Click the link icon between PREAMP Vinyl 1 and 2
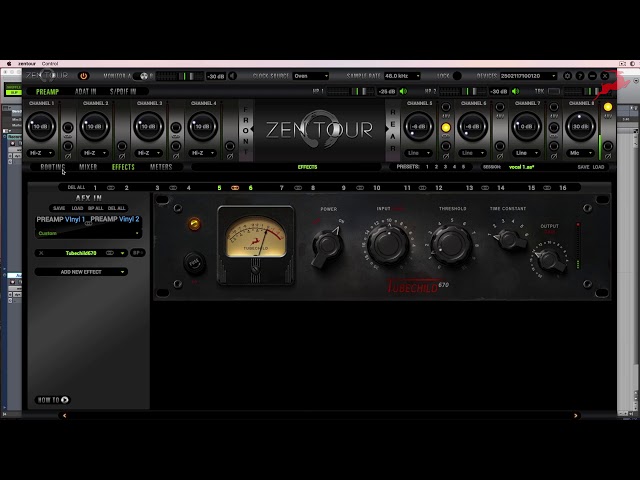Image resolution: width=640 pixels, height=480 pixels. tap(88, 224)
